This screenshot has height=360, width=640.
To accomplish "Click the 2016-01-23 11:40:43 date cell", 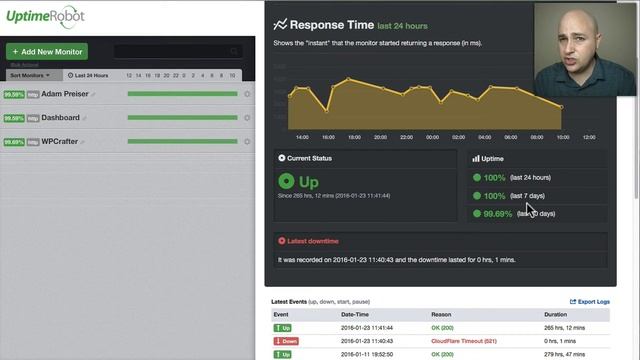I will pyautogui.click(x=367, y=341).
